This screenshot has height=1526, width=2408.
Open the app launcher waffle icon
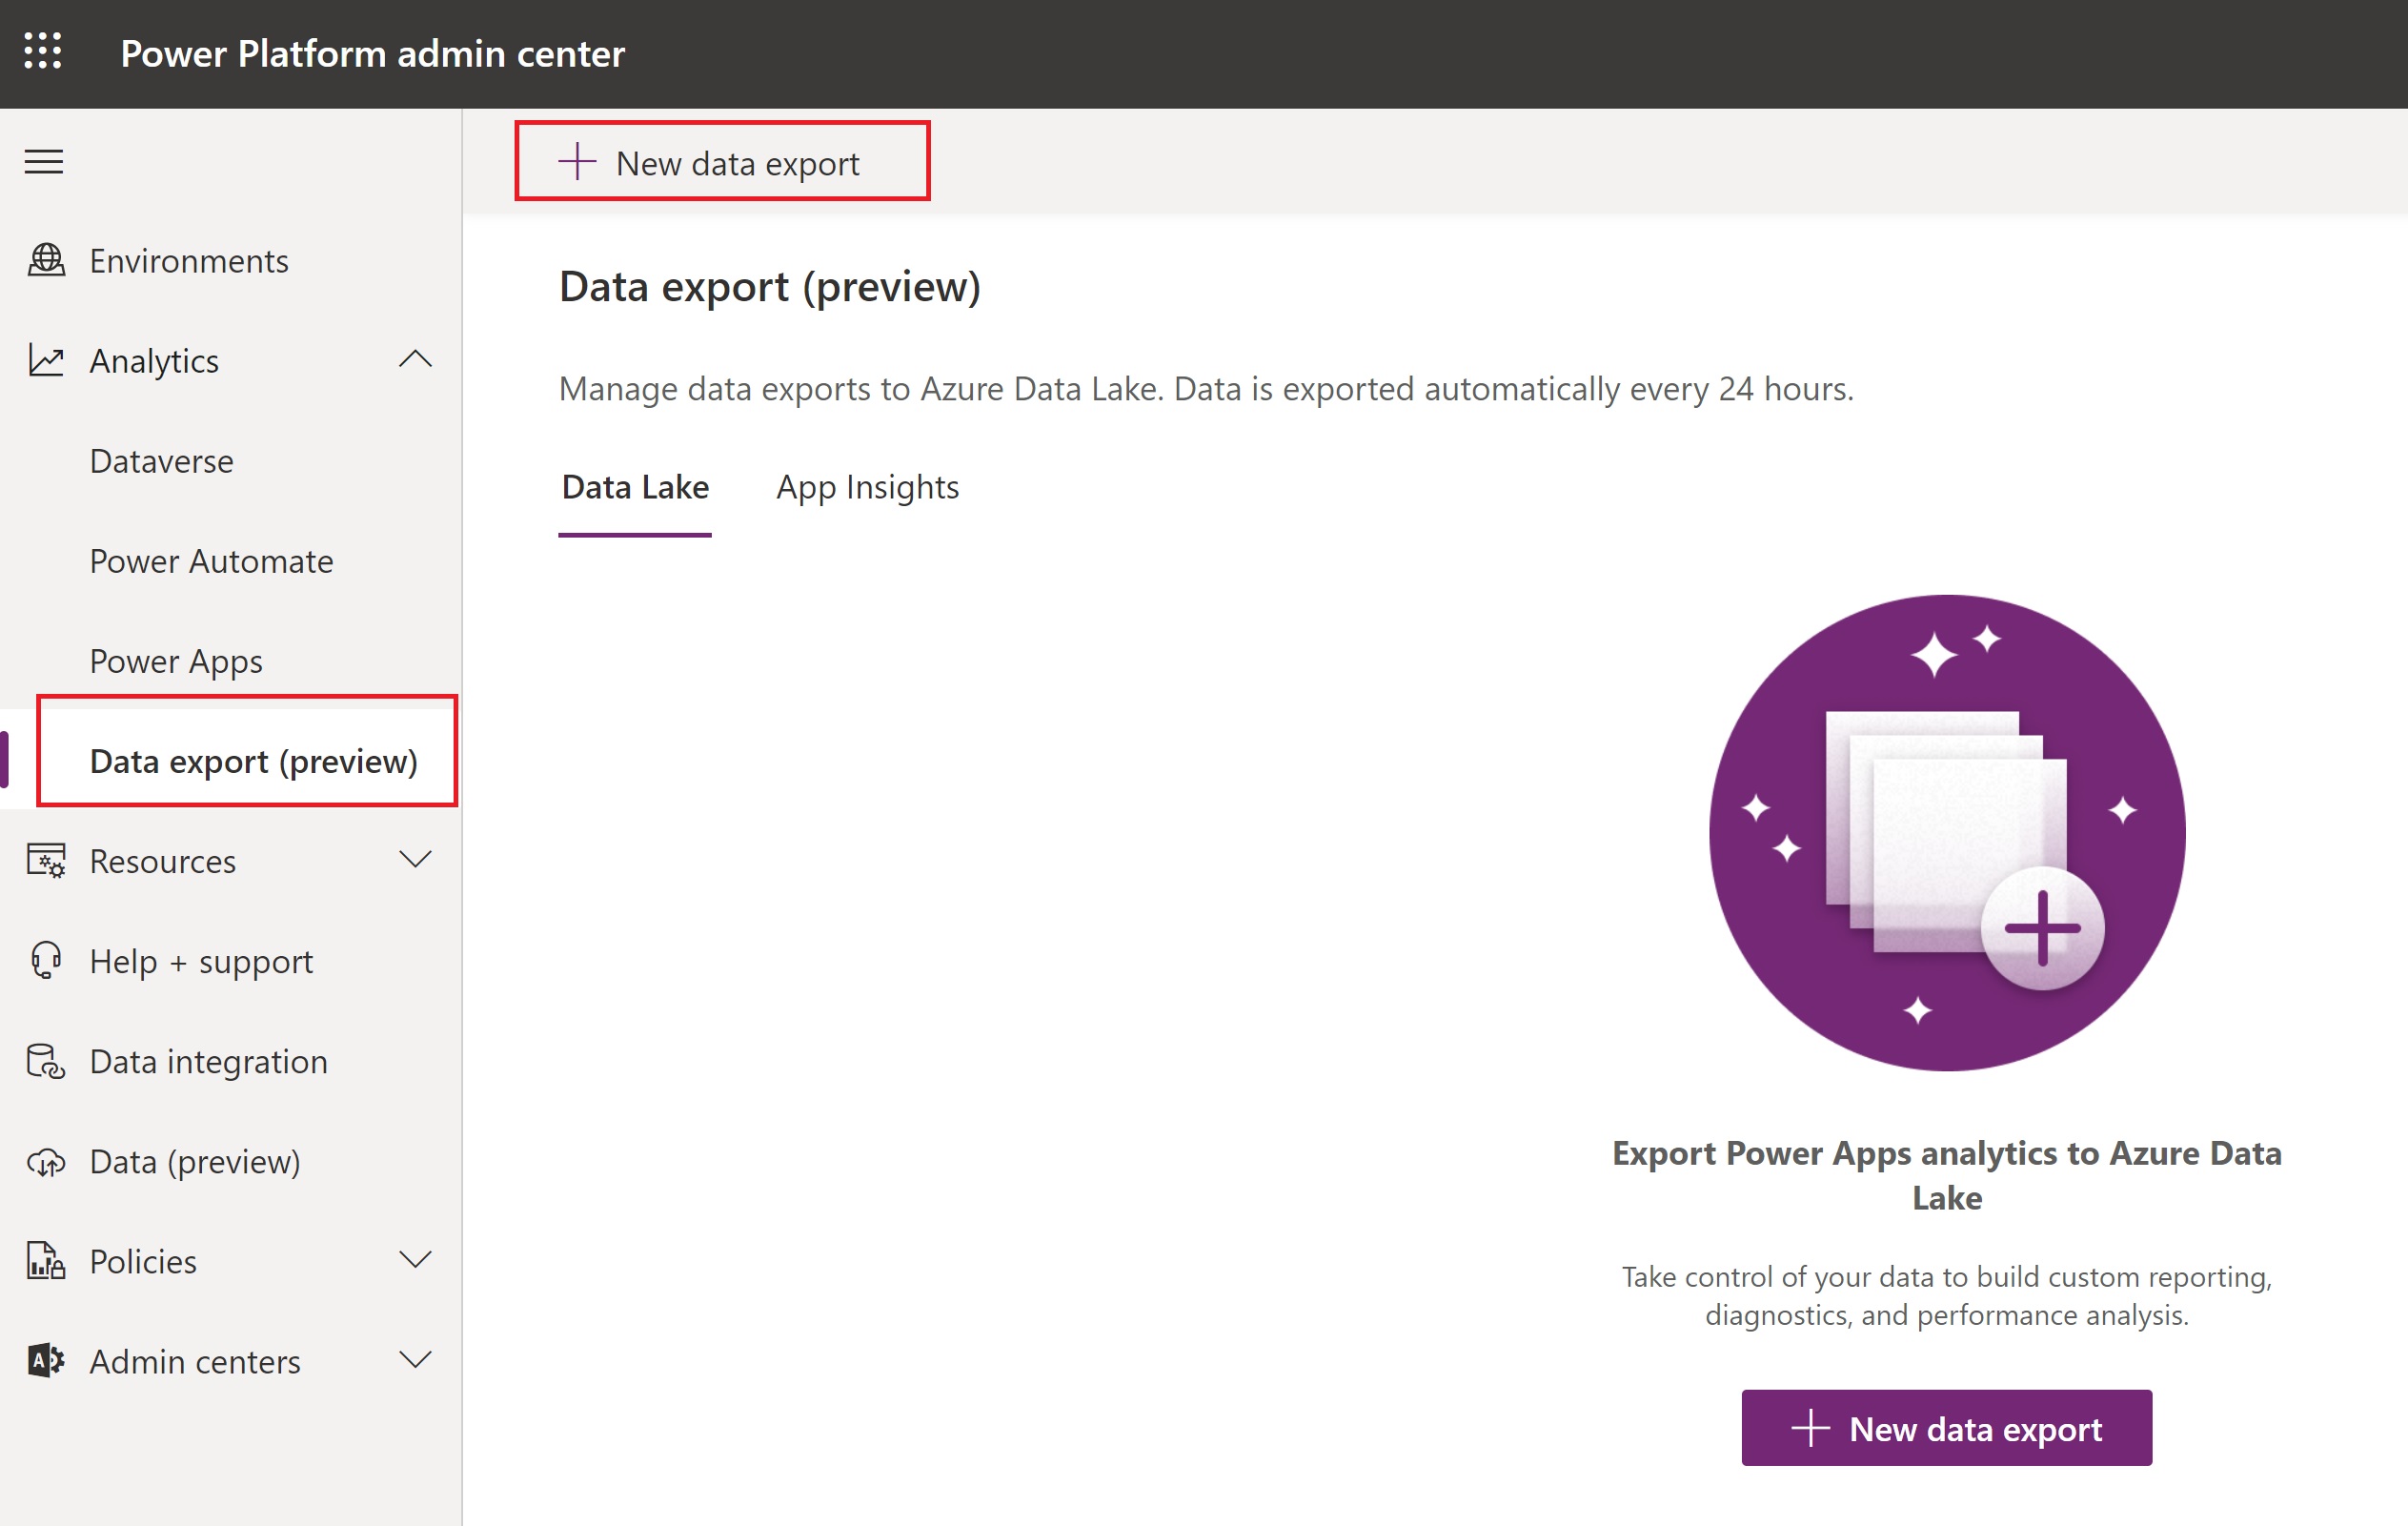click(x=43, y=51)
